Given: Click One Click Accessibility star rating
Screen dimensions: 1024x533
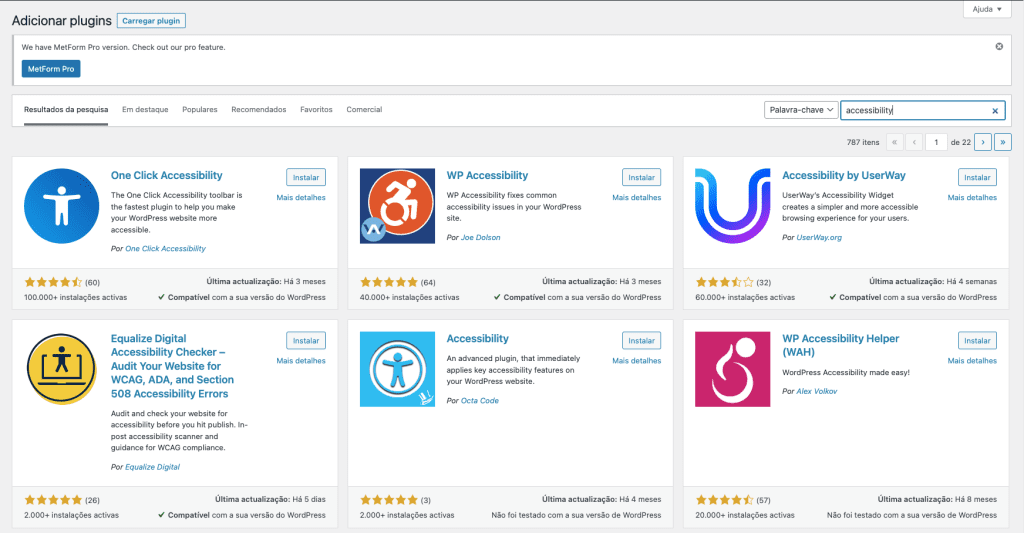Looking at the screenshot, I should click(x=53, y=282).
